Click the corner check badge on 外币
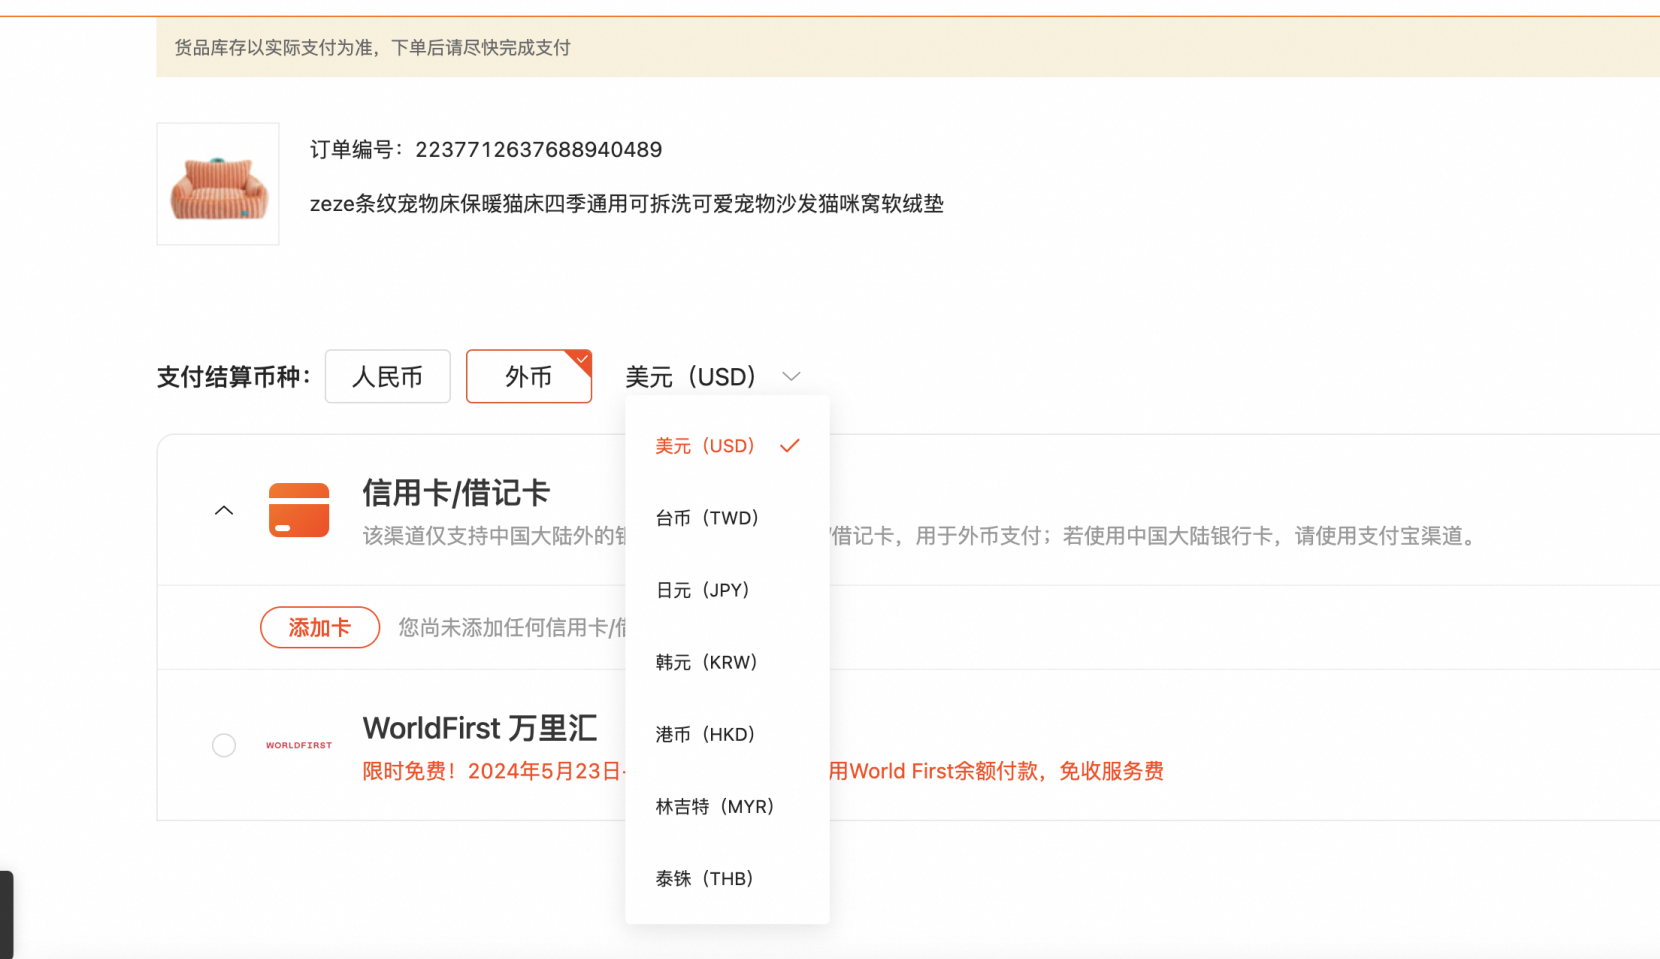This screenshot has height=959, width=1660. 581,358
